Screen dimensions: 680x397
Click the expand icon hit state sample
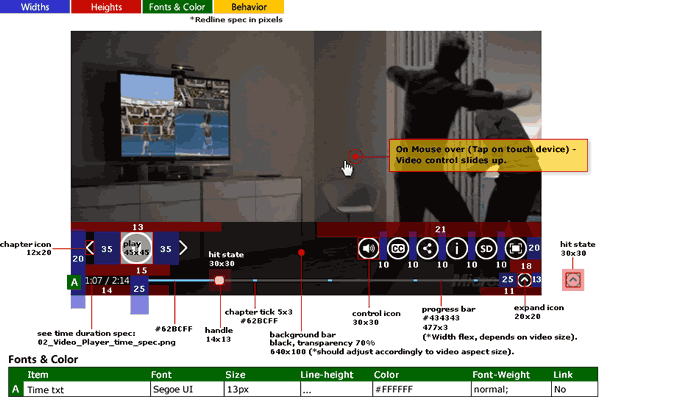pos(573,280)
